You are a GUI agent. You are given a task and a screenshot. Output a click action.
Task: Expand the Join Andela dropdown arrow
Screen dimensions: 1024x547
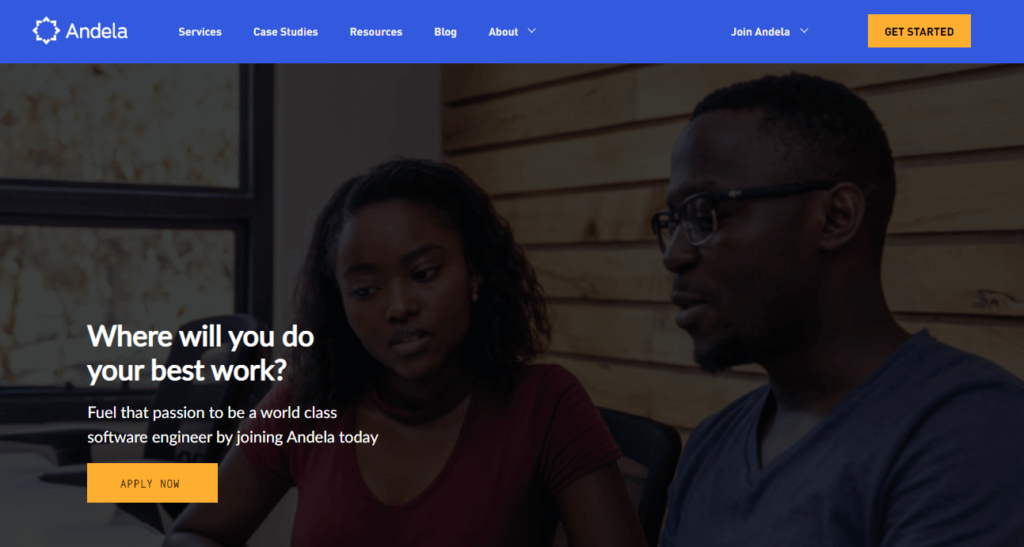point(804,31)
